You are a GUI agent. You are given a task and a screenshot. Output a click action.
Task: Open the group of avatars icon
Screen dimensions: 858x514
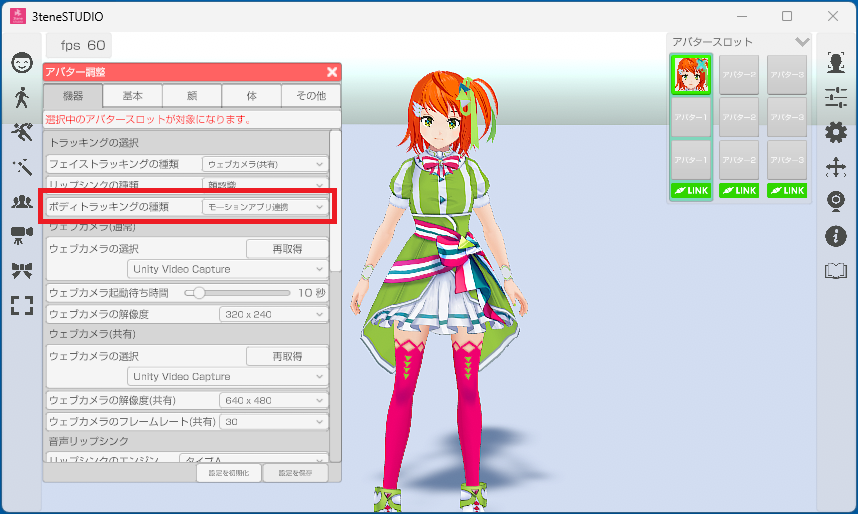pos(22,201)
